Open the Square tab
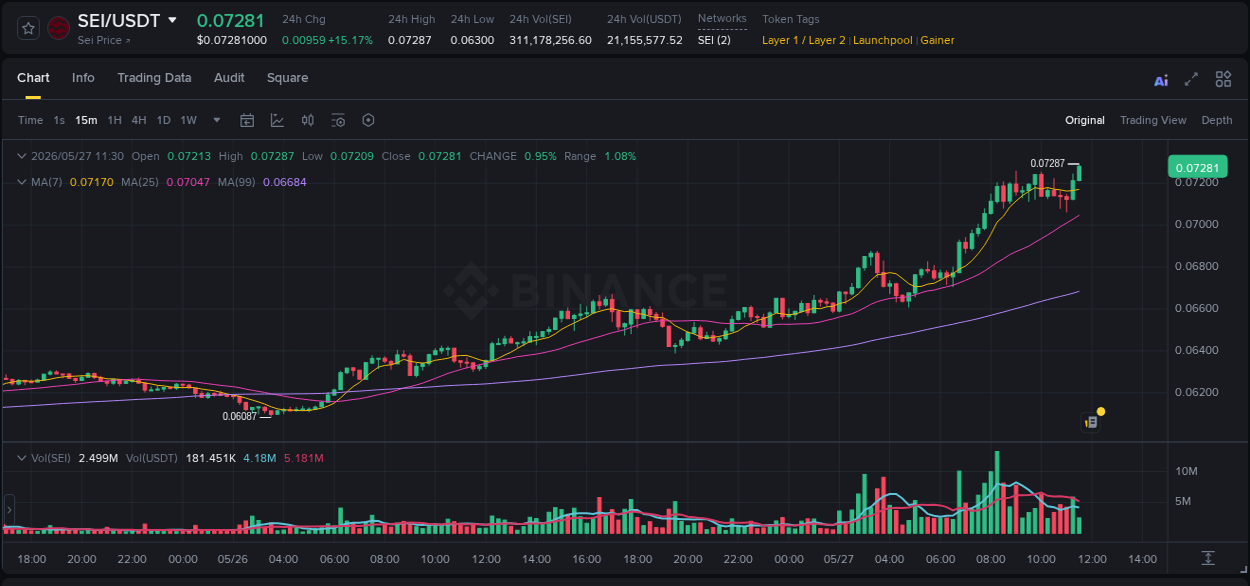Image resolution: width=1250 pixels, height=586 pixels. click(x=287, y=78)
